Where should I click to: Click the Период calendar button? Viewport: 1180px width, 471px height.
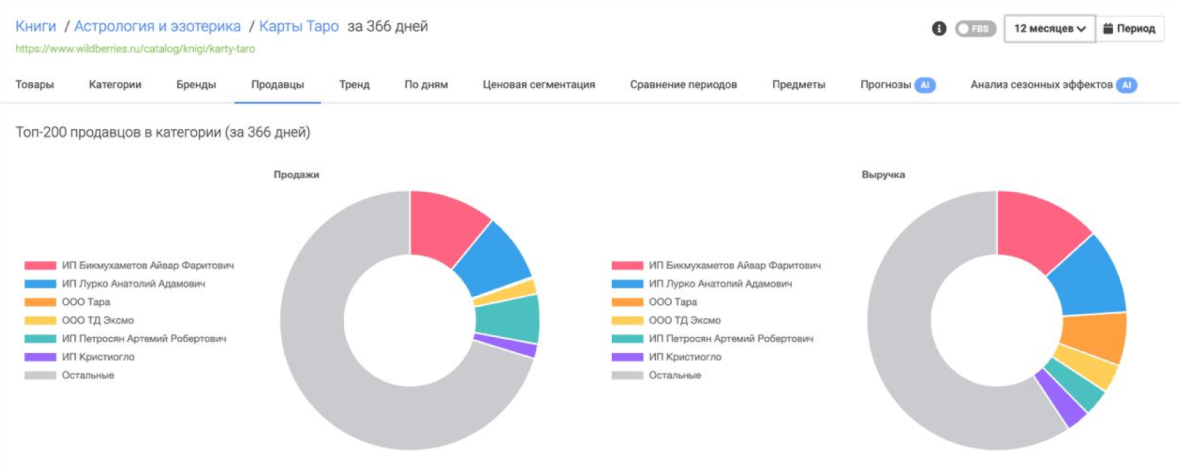point(1130,29)
